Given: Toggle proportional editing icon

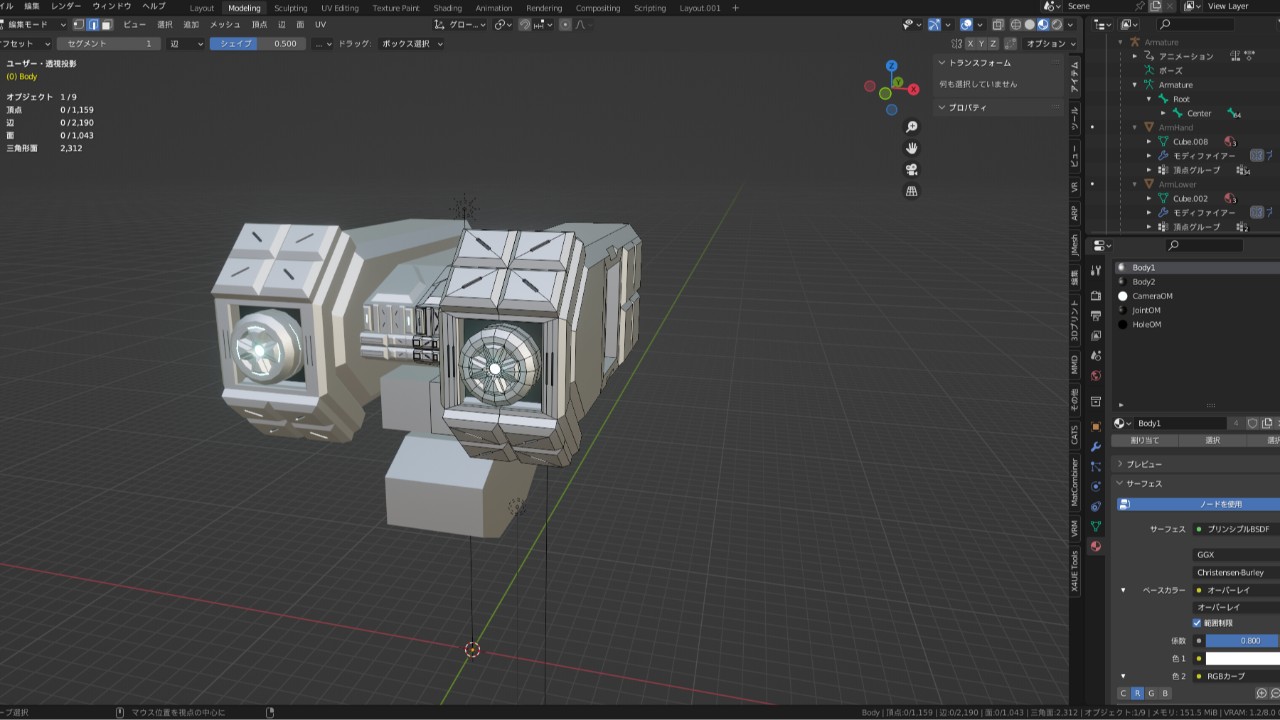Looking at the screenshot, I should (x=565, y=25).
